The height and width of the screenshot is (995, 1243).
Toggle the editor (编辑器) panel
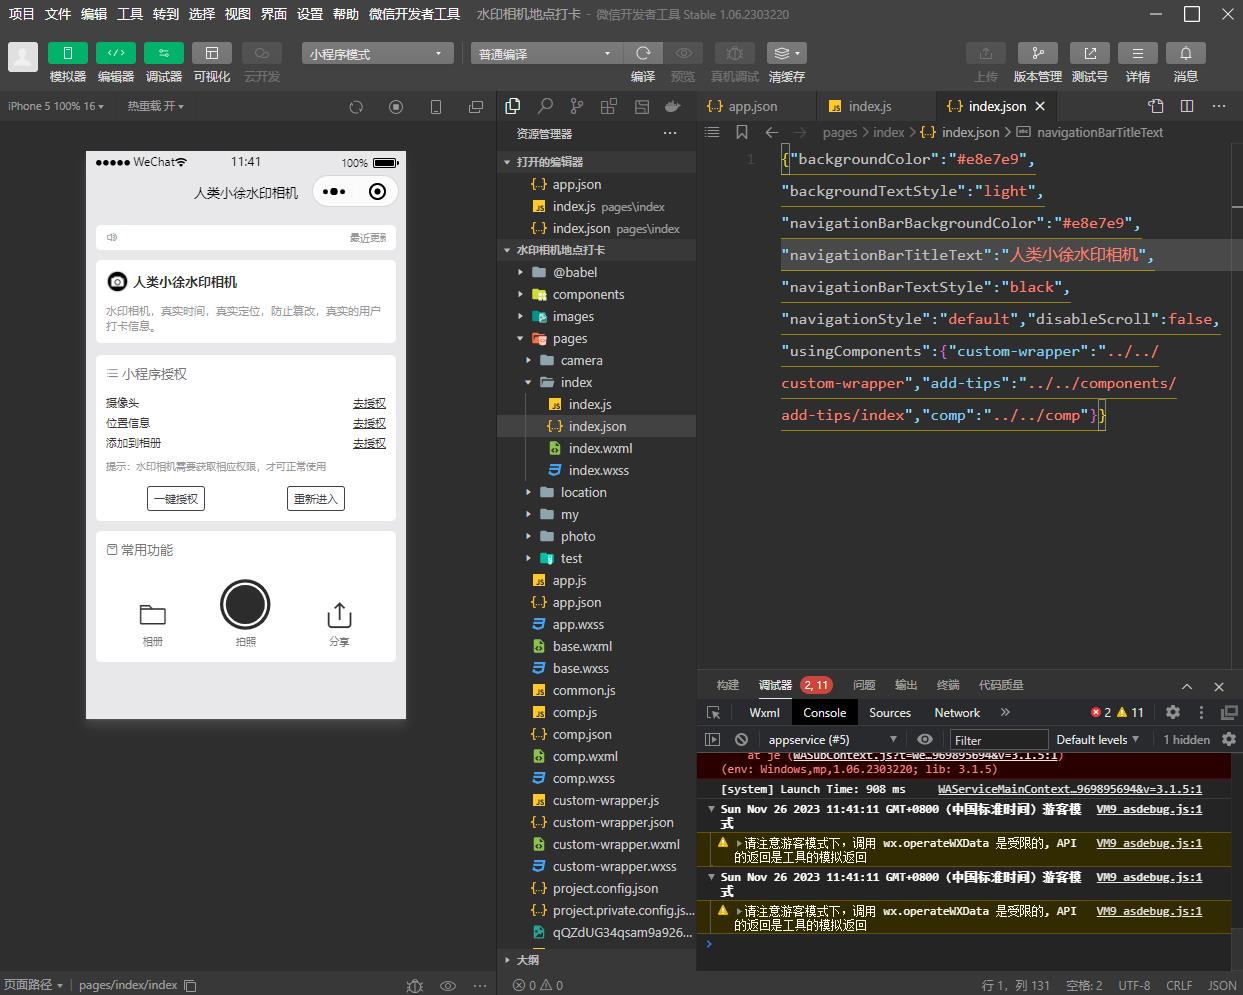[x=116, y=53]
